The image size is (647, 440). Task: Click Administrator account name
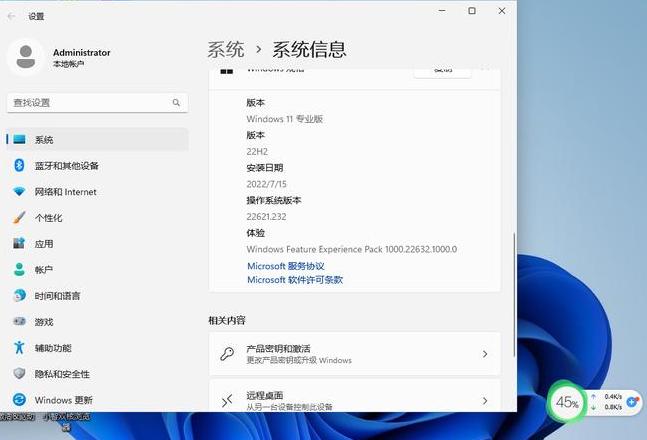point(82,52)
